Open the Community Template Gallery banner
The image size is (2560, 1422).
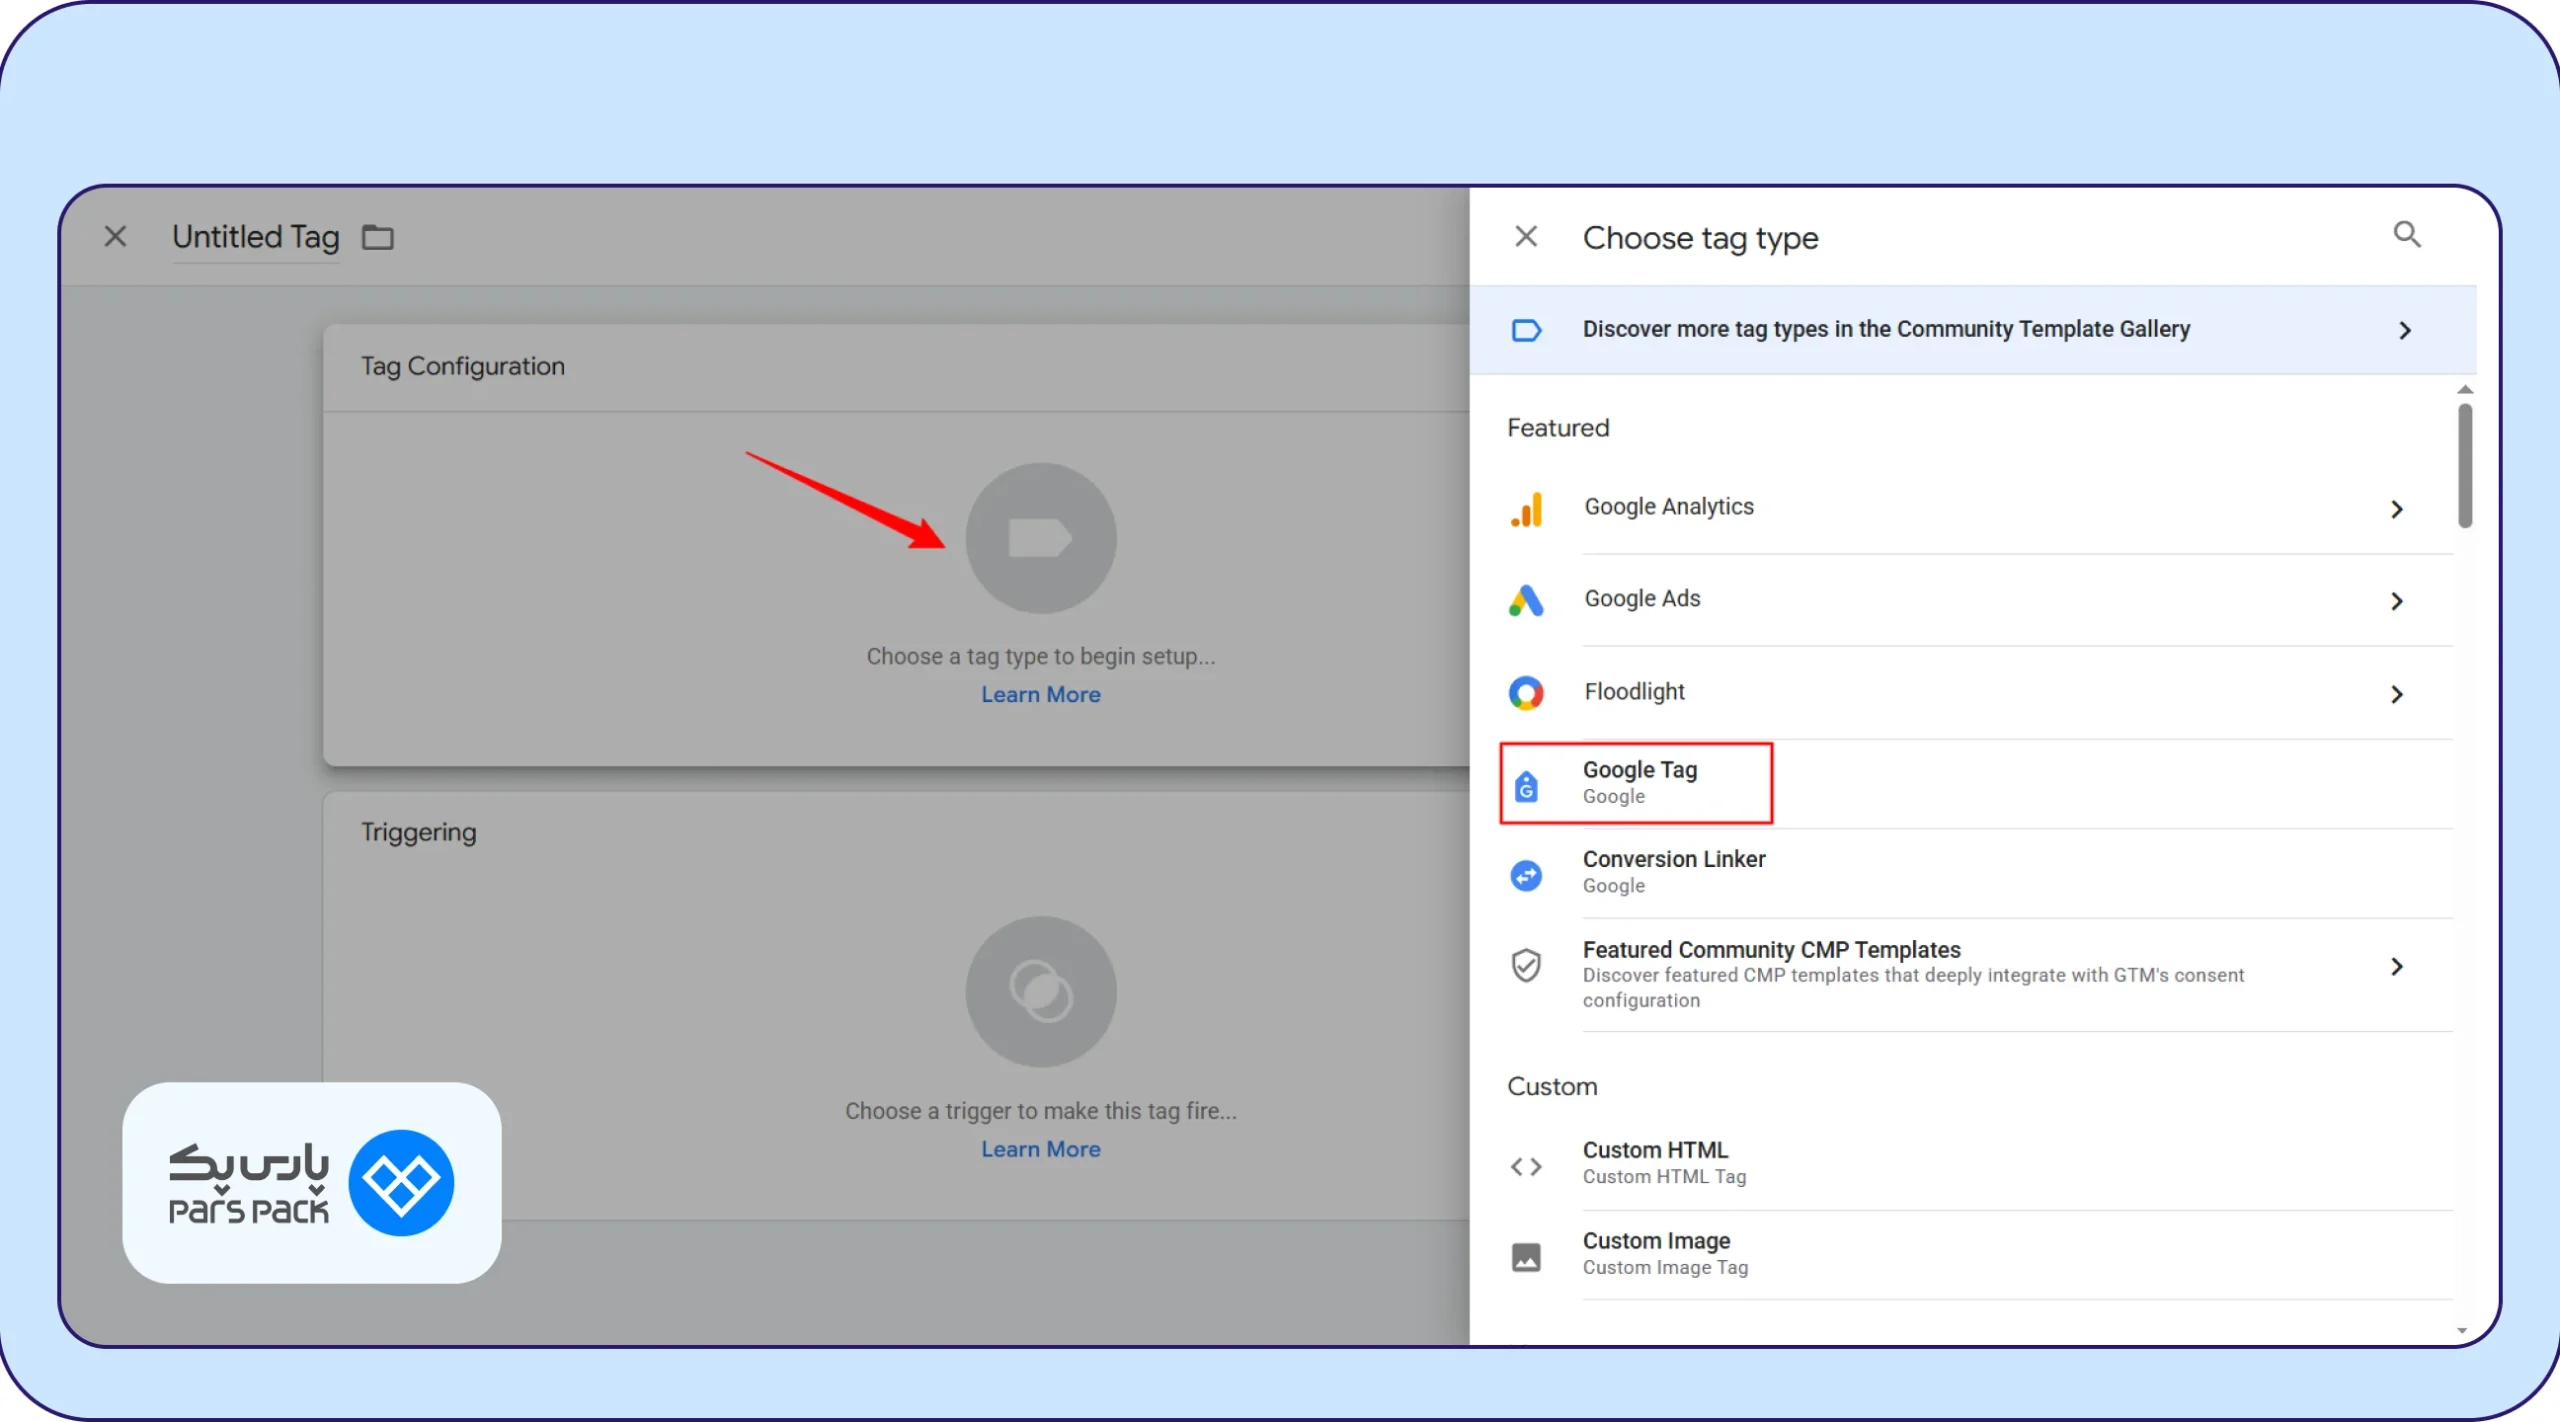[x=1972, y=330]
